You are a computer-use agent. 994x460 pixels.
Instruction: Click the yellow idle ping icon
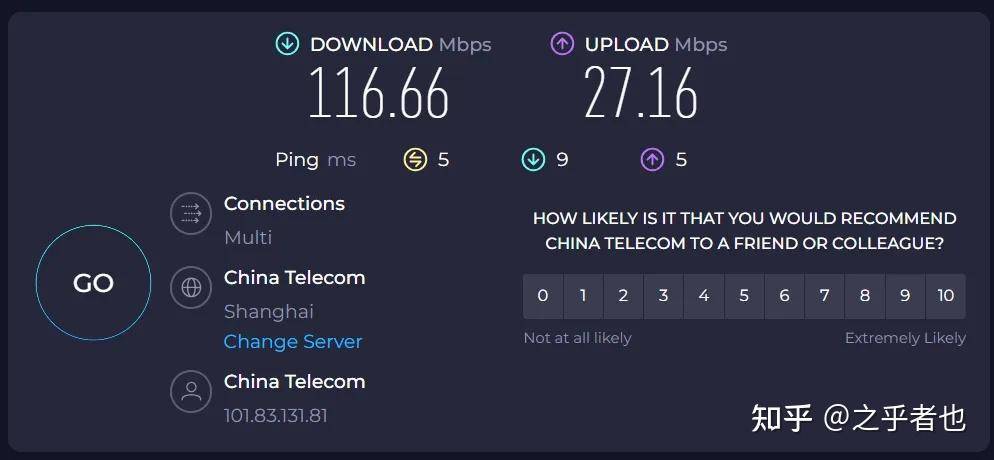(x=415, y=160)
